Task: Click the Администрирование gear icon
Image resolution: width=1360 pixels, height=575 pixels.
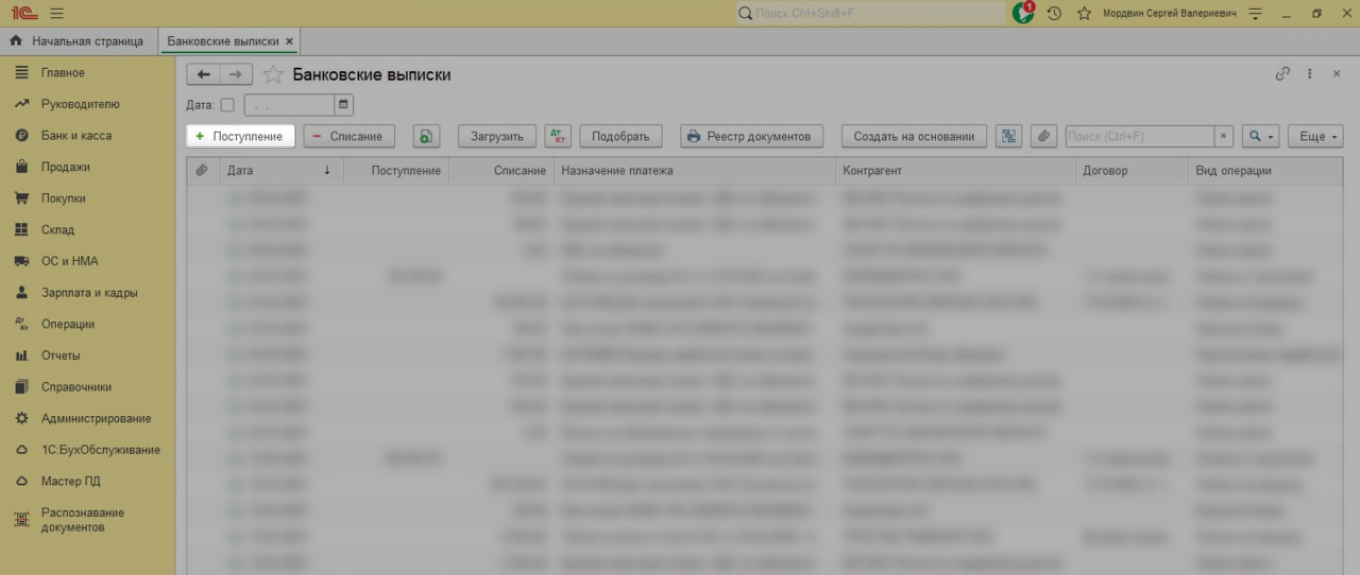Action: 21,418
